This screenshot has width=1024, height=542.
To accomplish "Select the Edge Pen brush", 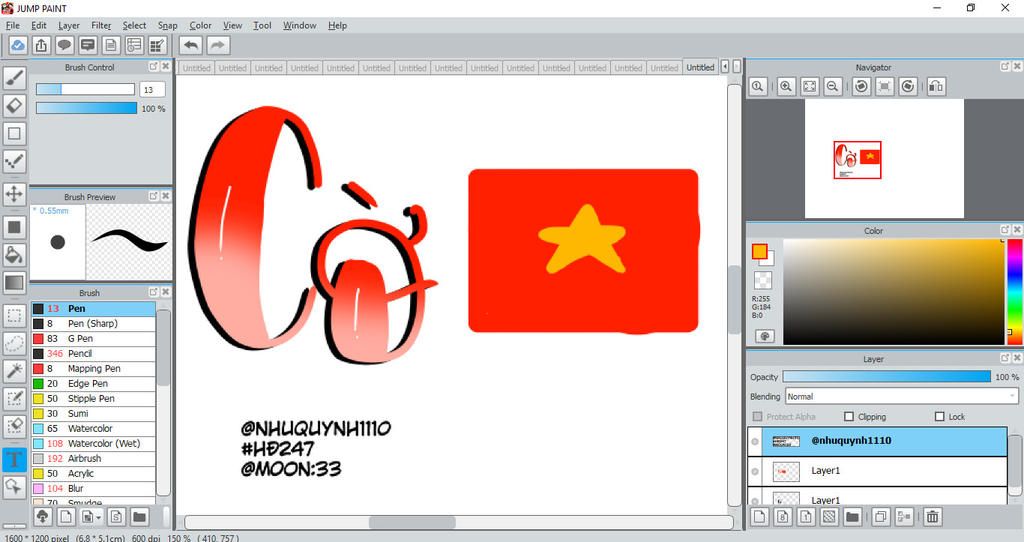I will click(93, 383).
